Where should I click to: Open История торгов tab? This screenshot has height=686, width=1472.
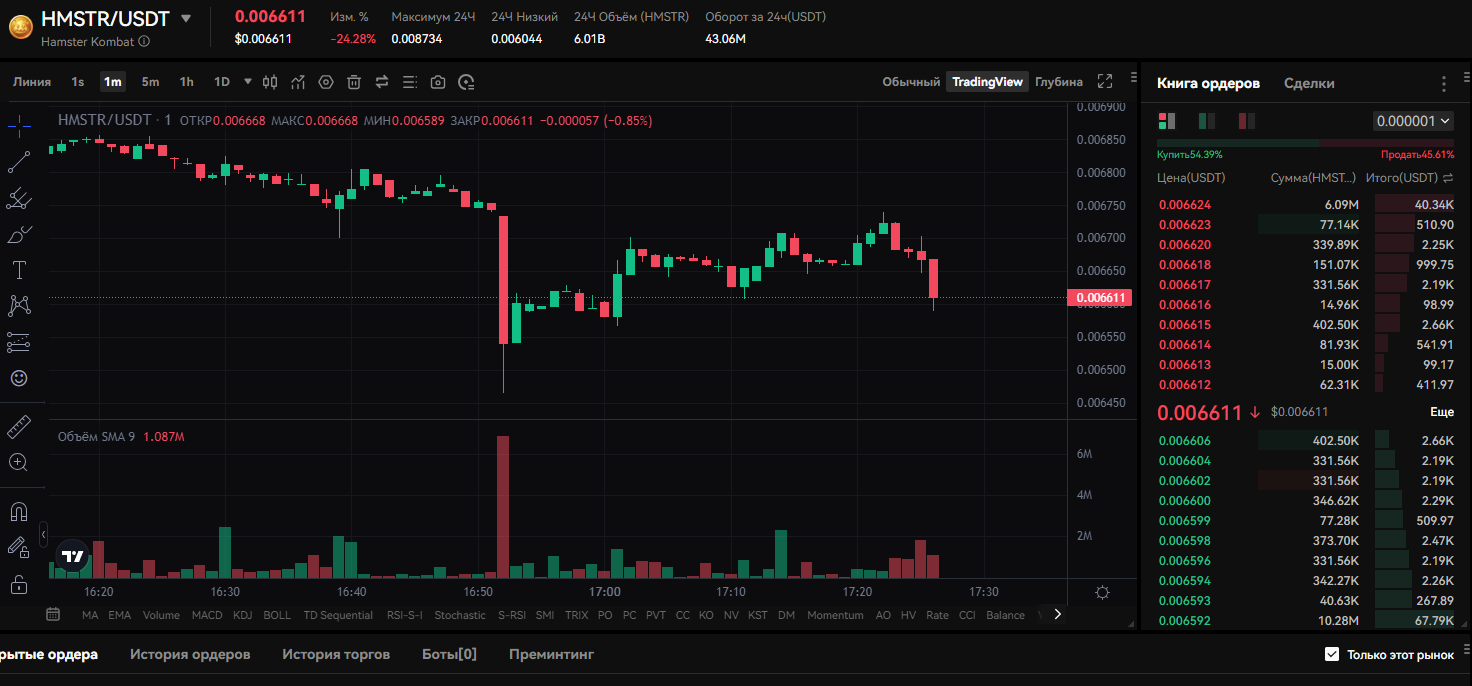click(336, 654)
